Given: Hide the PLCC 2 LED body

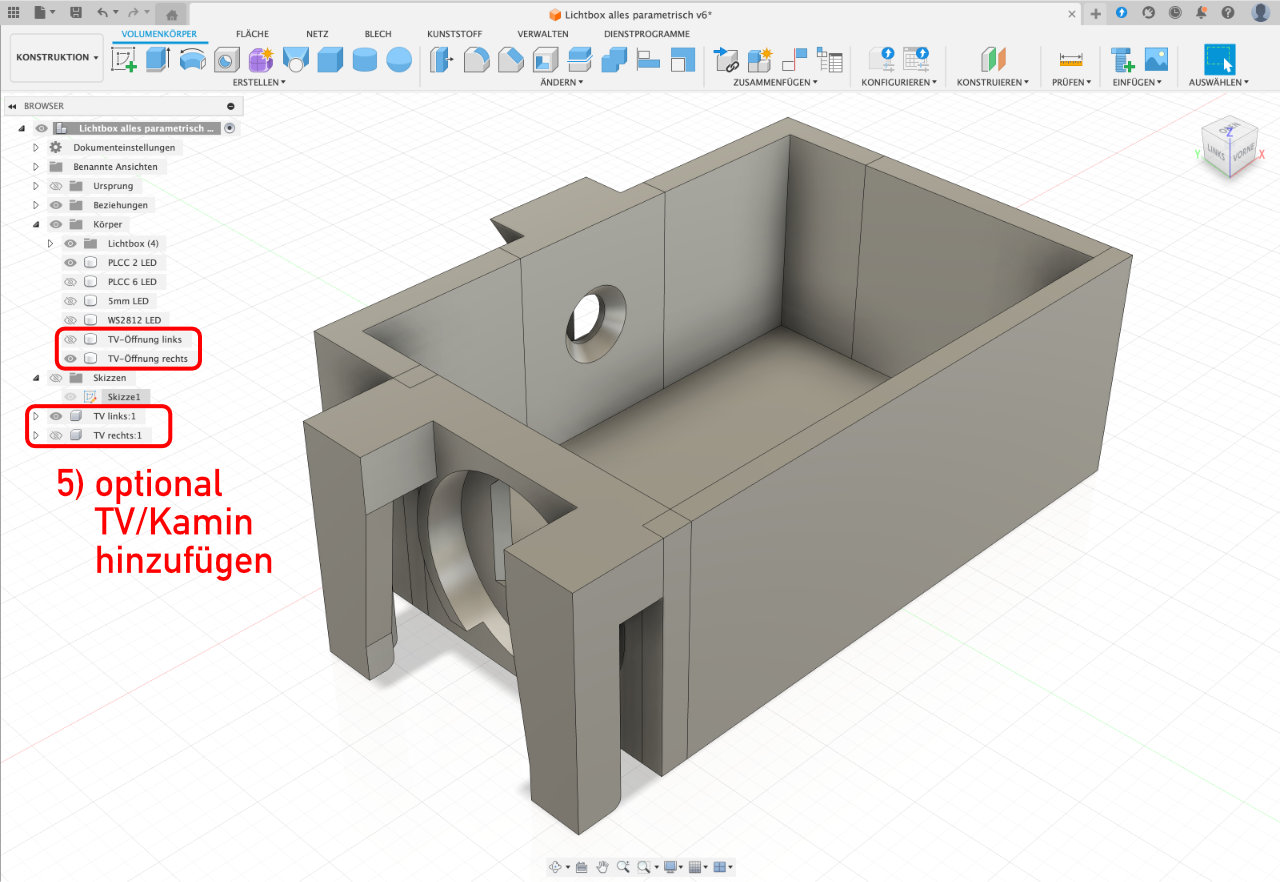Looking at the screenshot, I should pos(70,262).
